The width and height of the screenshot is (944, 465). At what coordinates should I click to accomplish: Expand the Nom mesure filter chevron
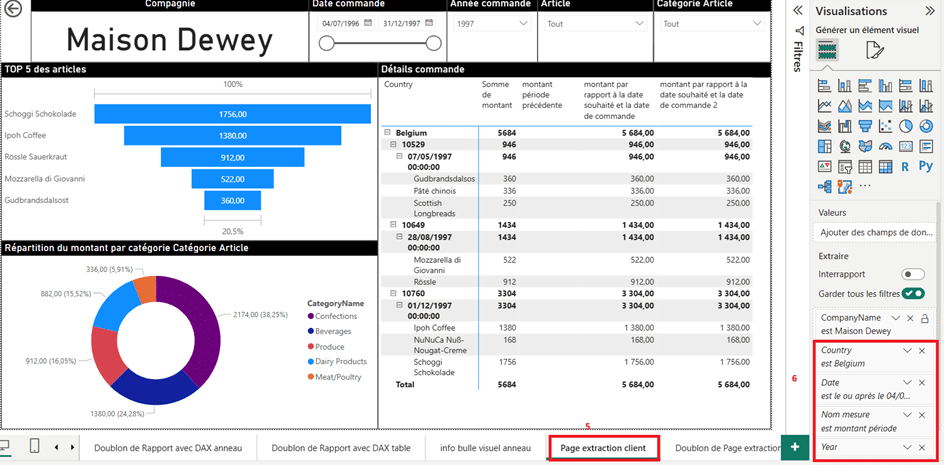pos(907,415)
